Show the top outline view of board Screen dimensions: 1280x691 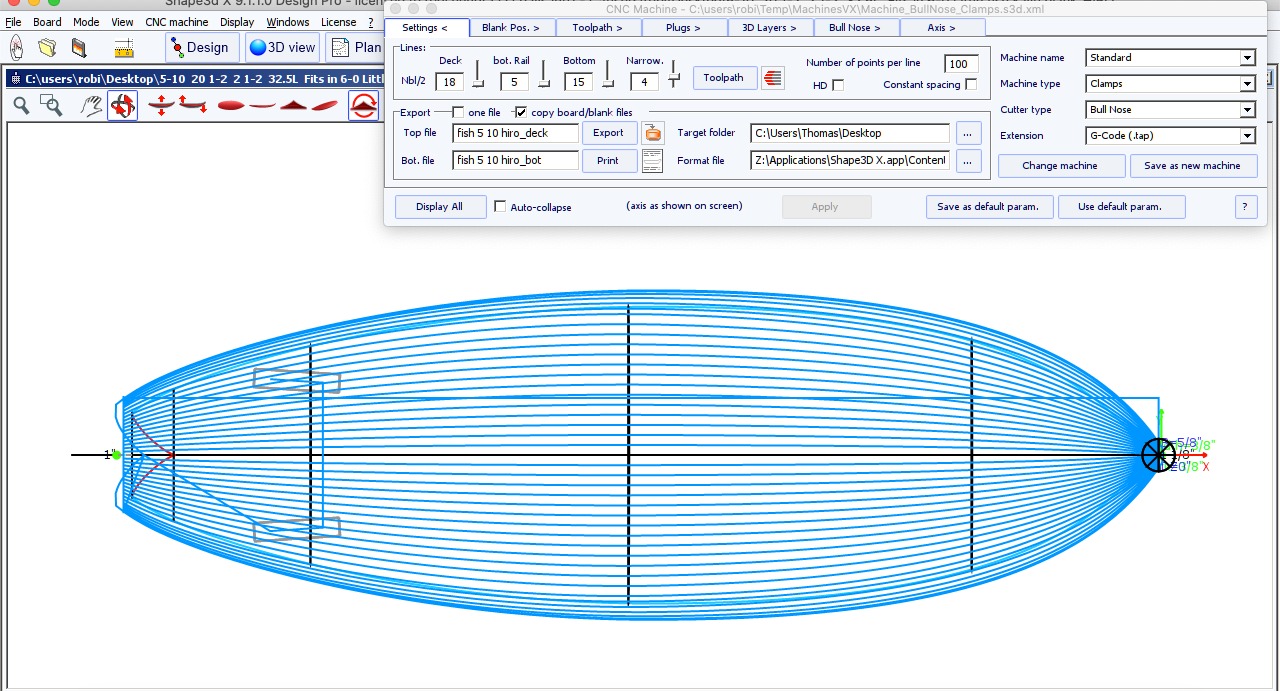(x=230, y=105)
